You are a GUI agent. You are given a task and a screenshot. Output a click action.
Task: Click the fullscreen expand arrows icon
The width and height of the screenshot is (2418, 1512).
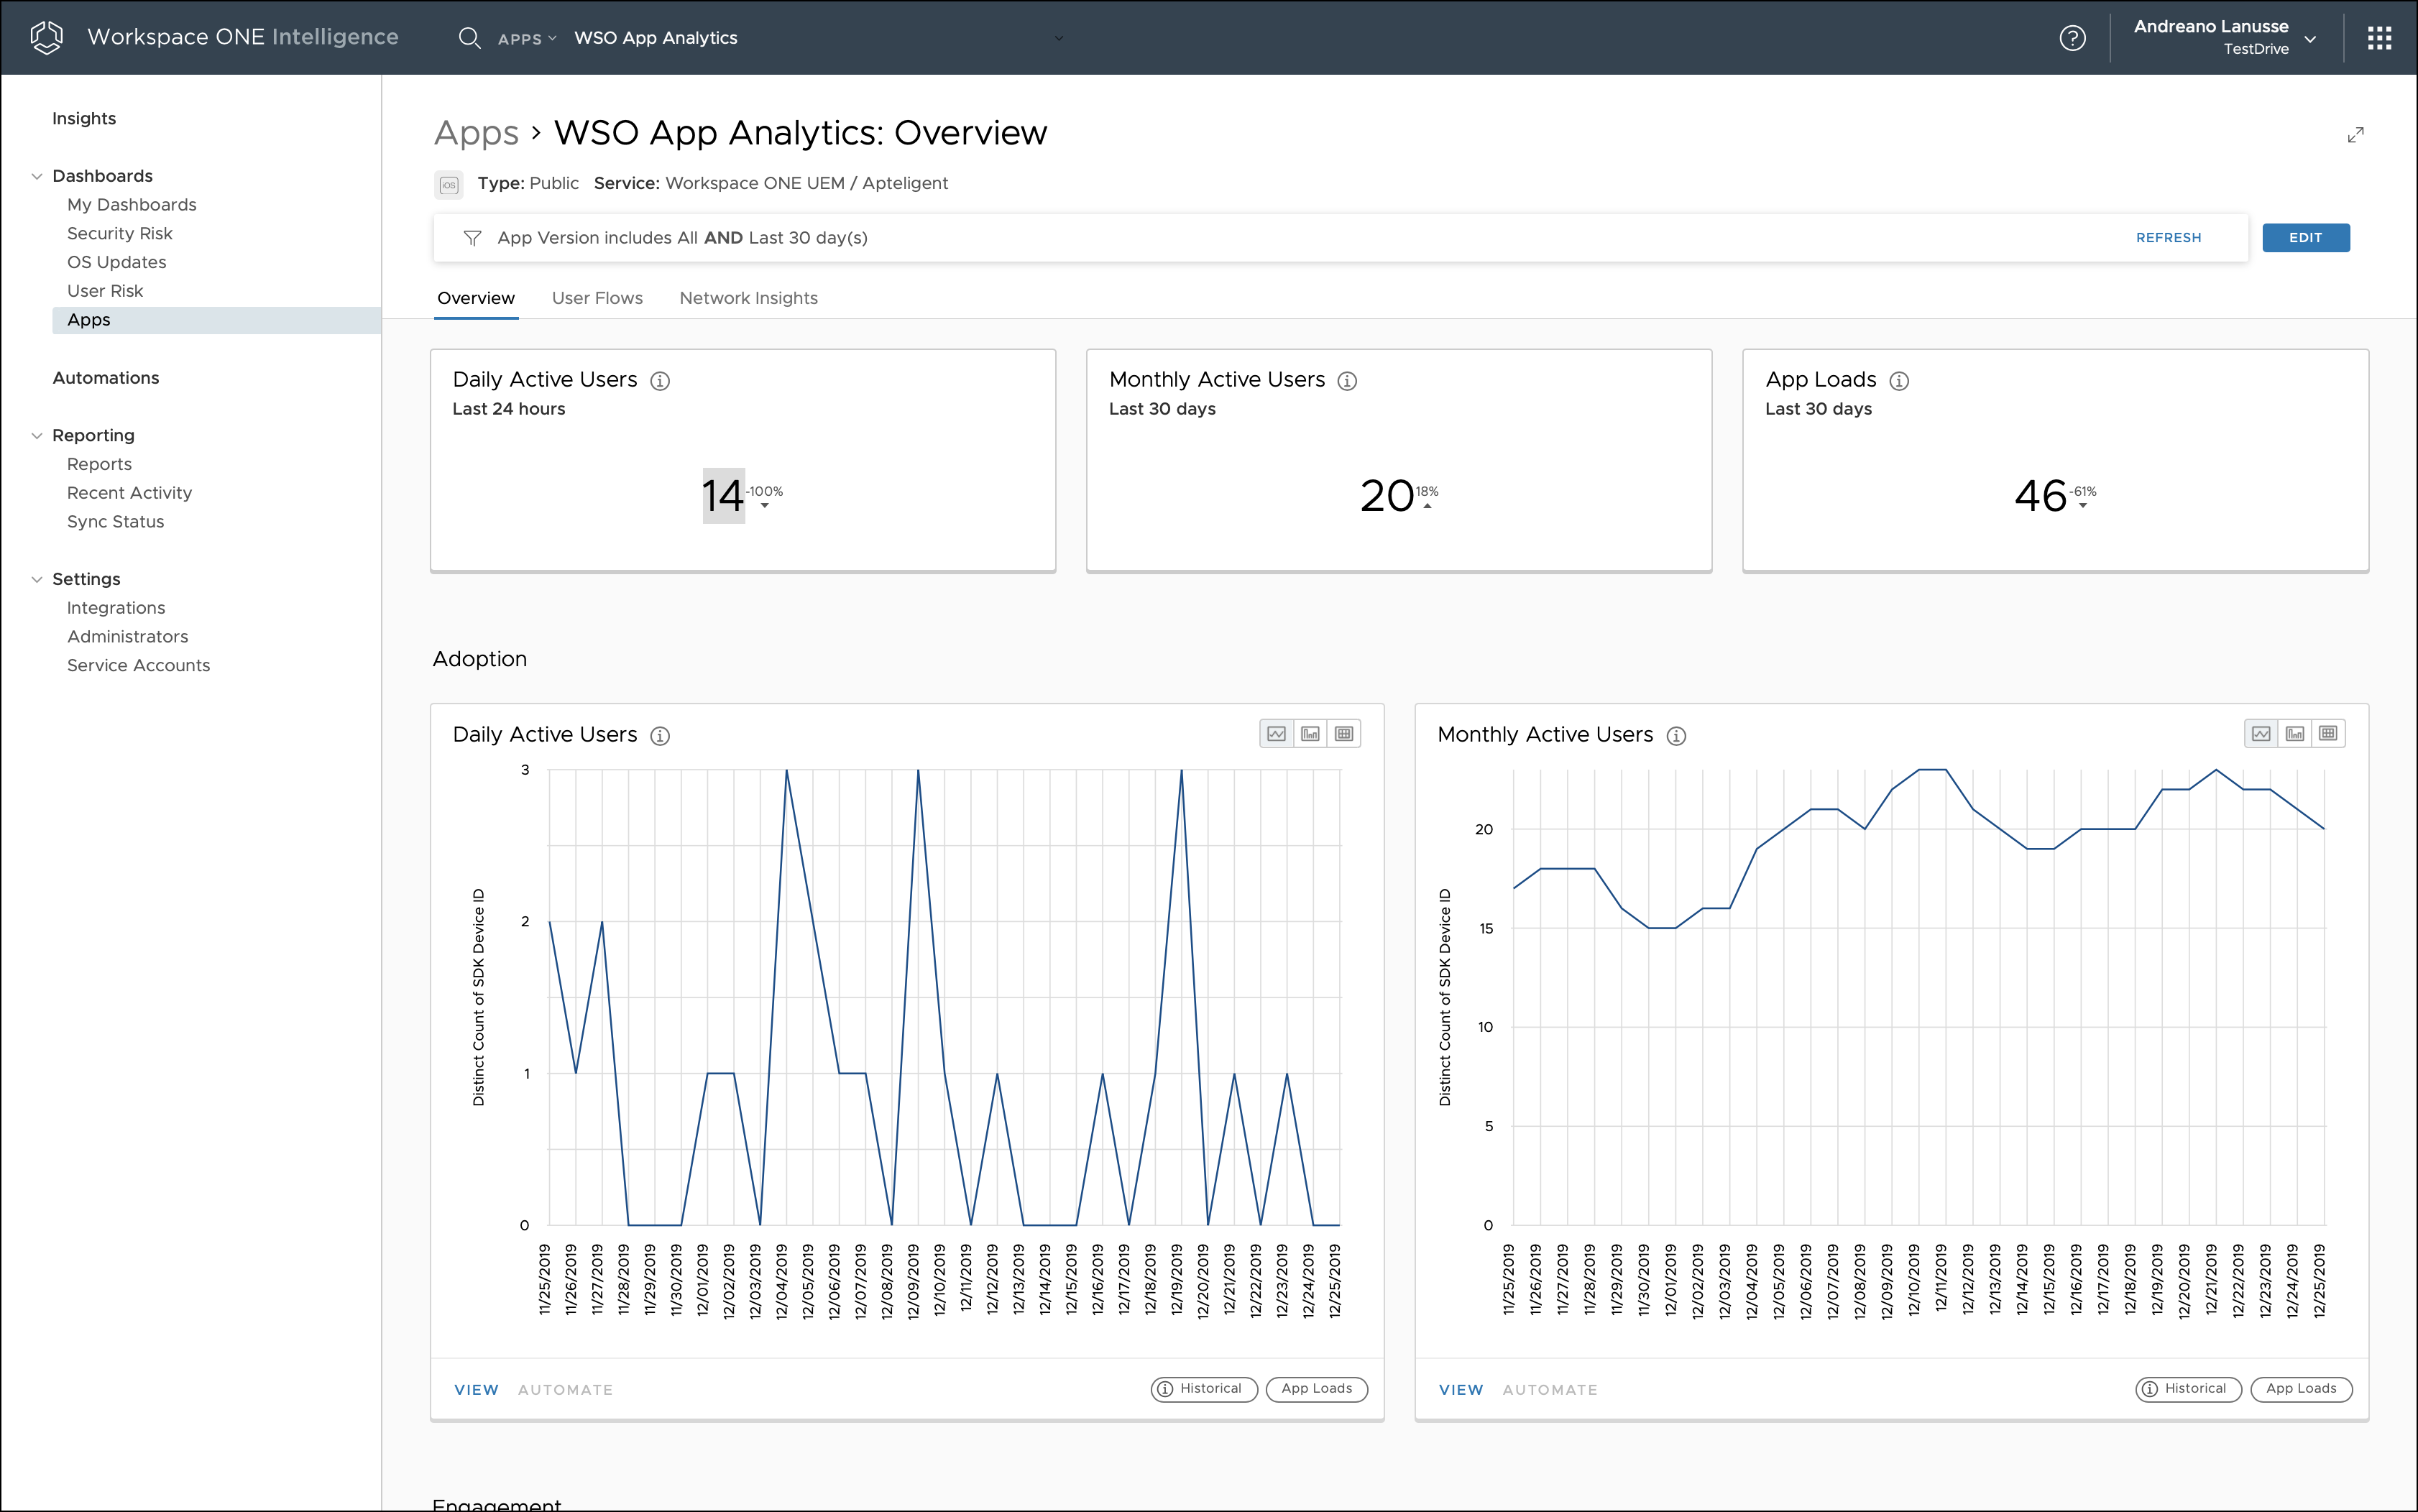point(2355,135)
